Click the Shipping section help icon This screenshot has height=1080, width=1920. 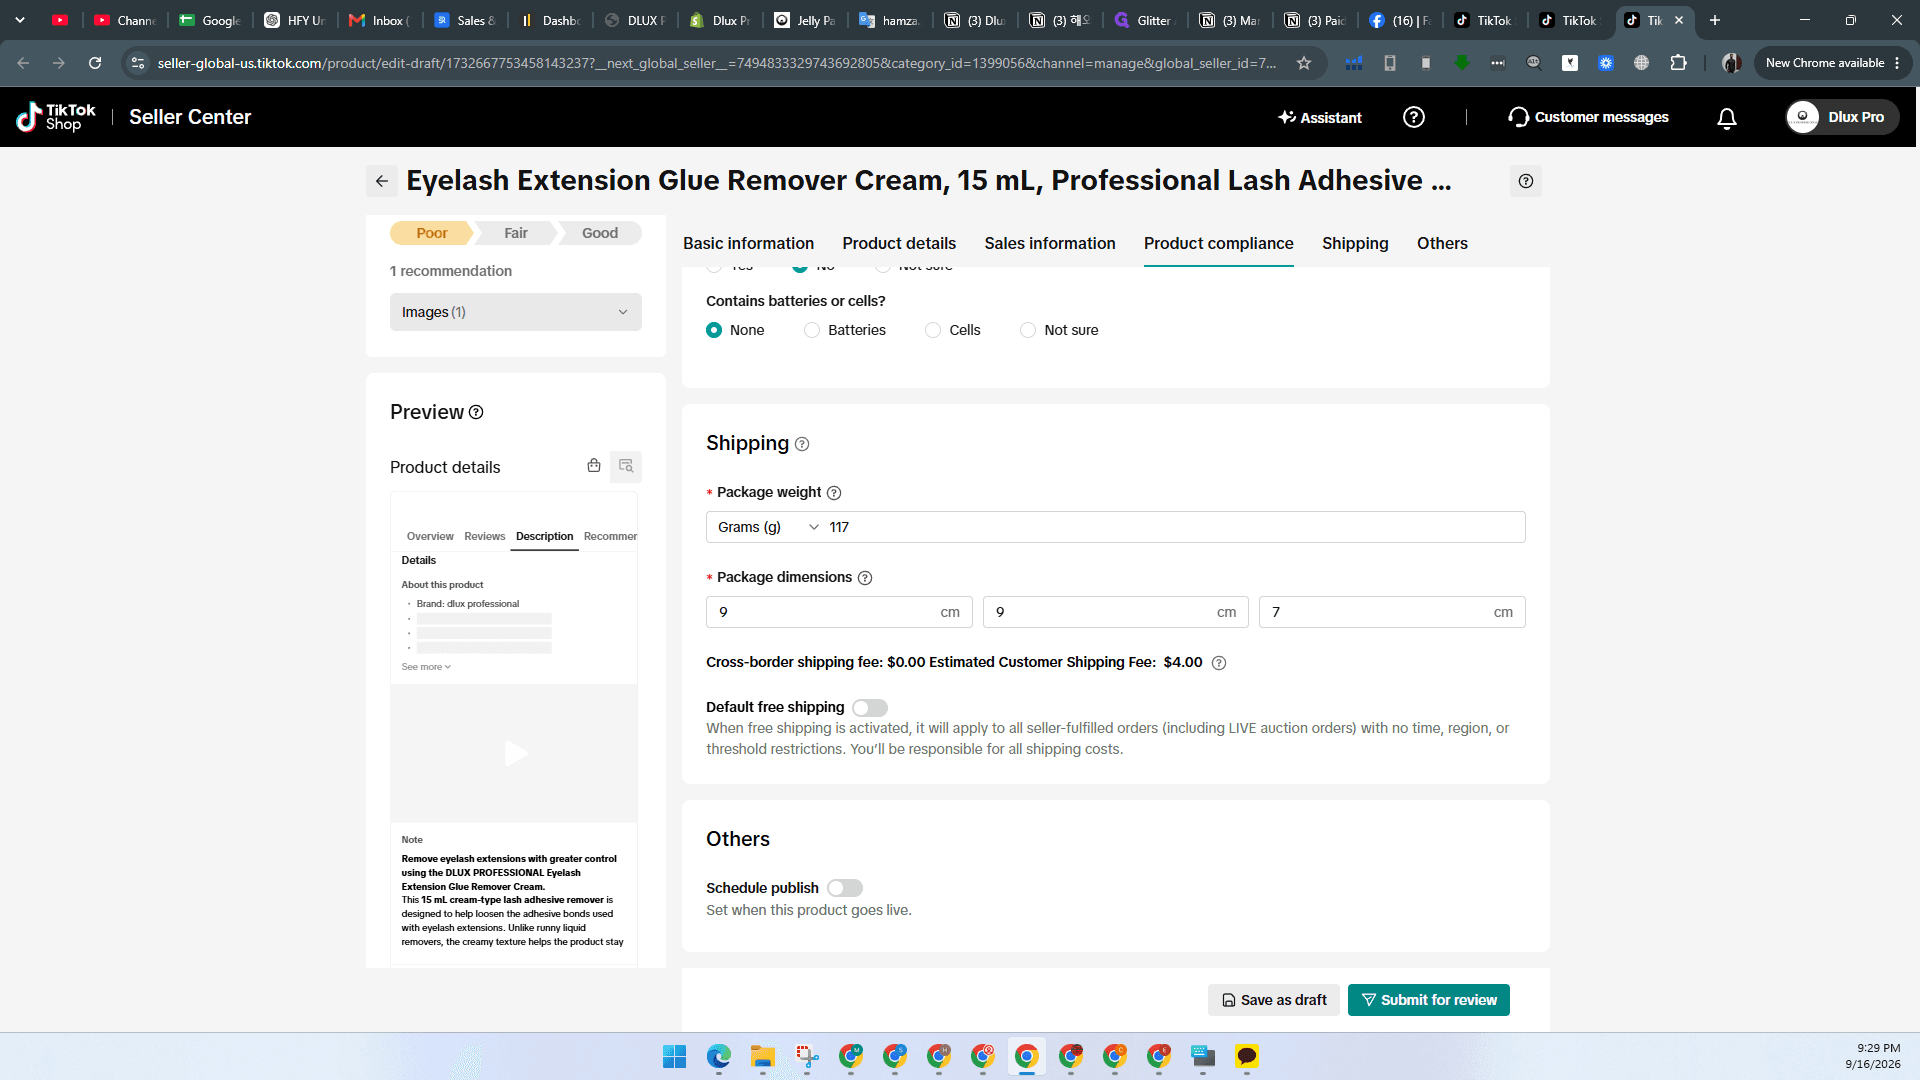(x=802, y=444)
